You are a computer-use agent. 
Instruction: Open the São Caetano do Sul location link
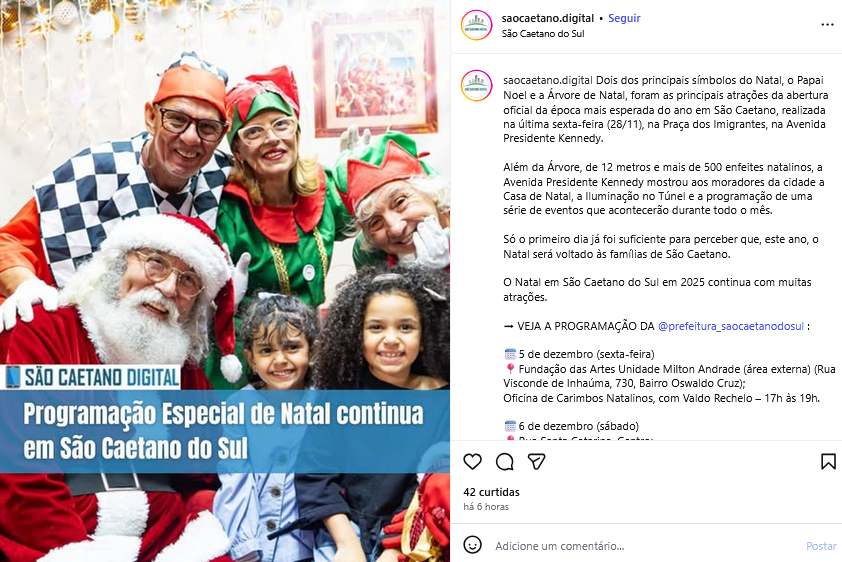coord(543,33)
